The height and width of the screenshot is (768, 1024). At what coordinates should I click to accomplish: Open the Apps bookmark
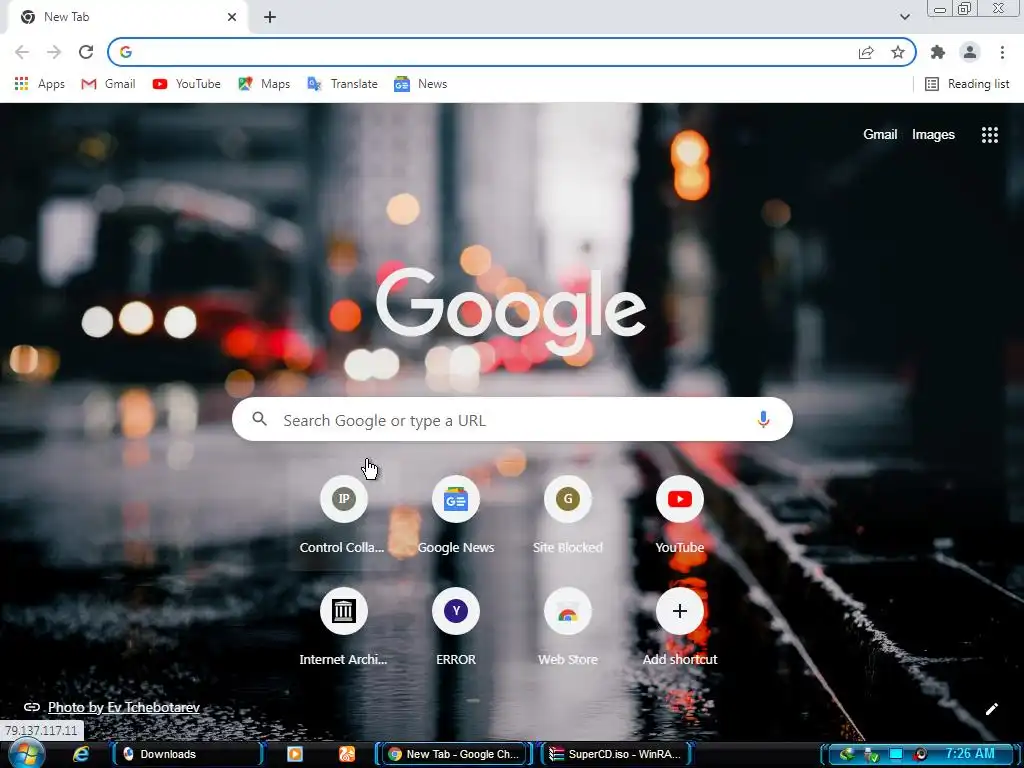(40, 84)
